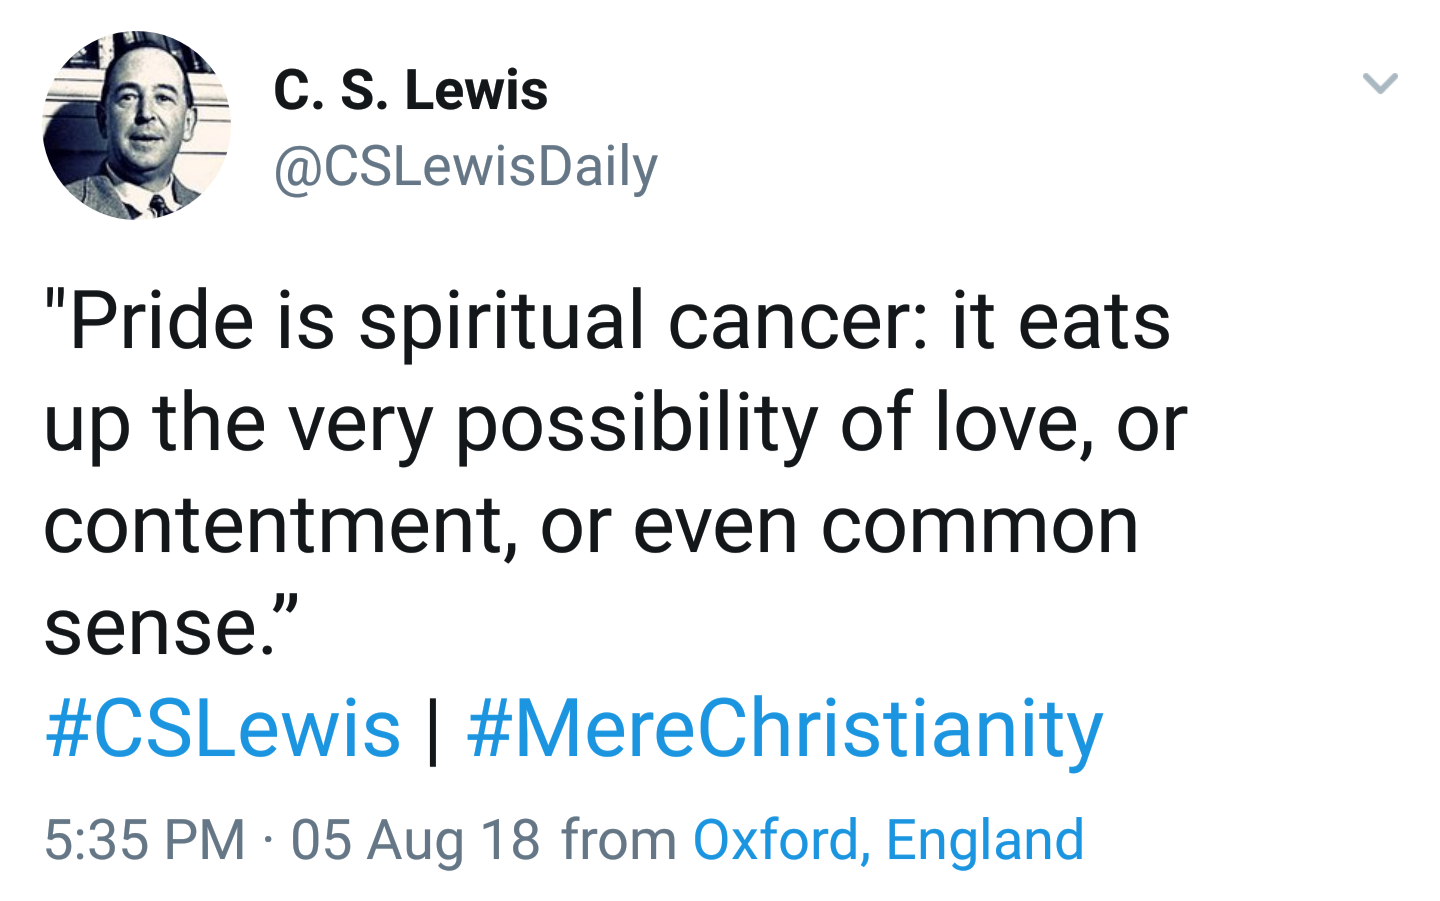Click the pipe separator between the hashtags

coord(433,728)
